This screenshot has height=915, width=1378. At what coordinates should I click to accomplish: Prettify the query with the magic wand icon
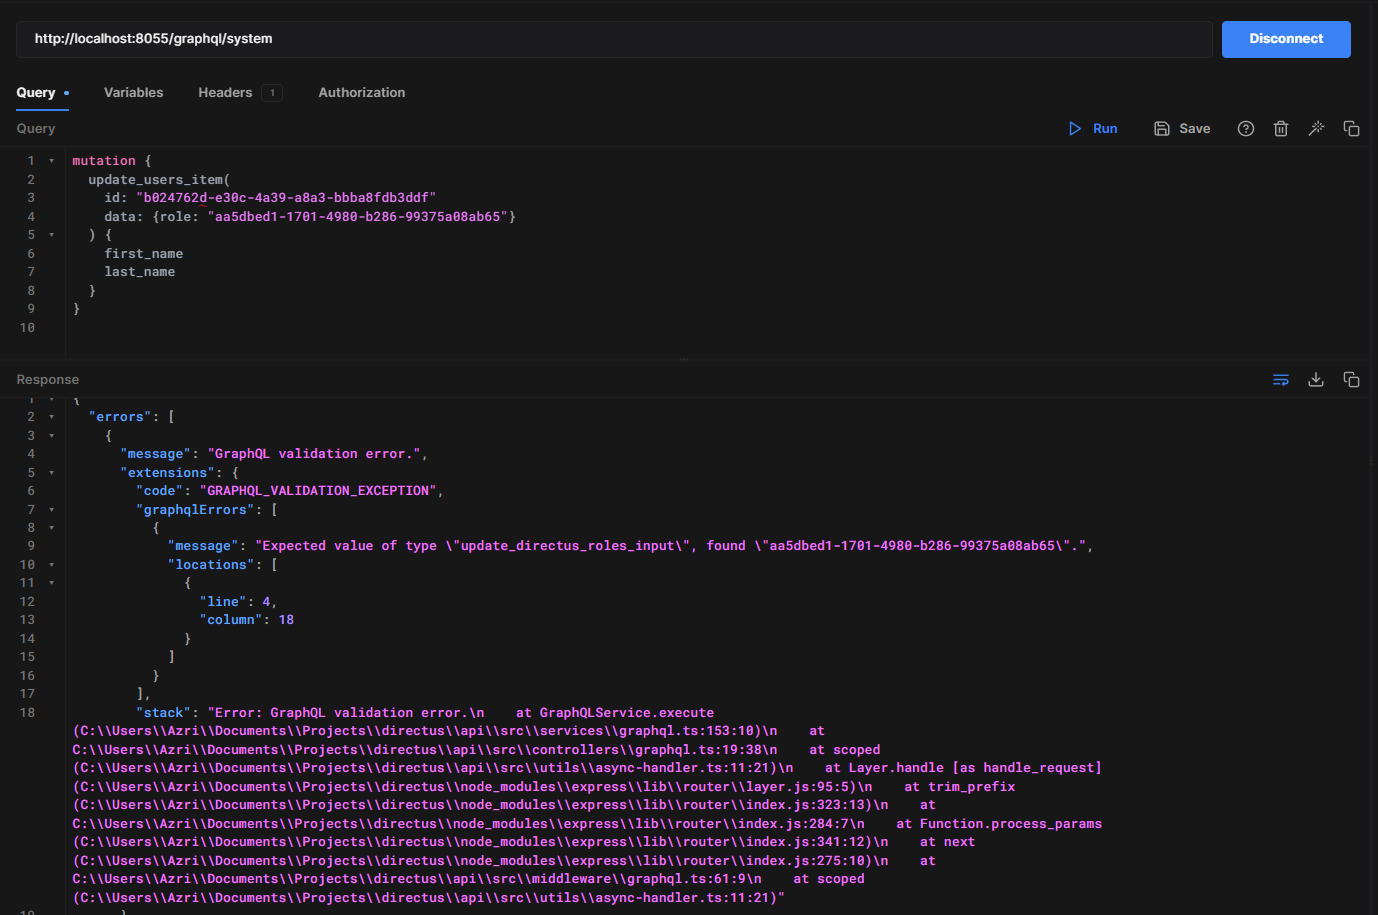(1316, 128)
